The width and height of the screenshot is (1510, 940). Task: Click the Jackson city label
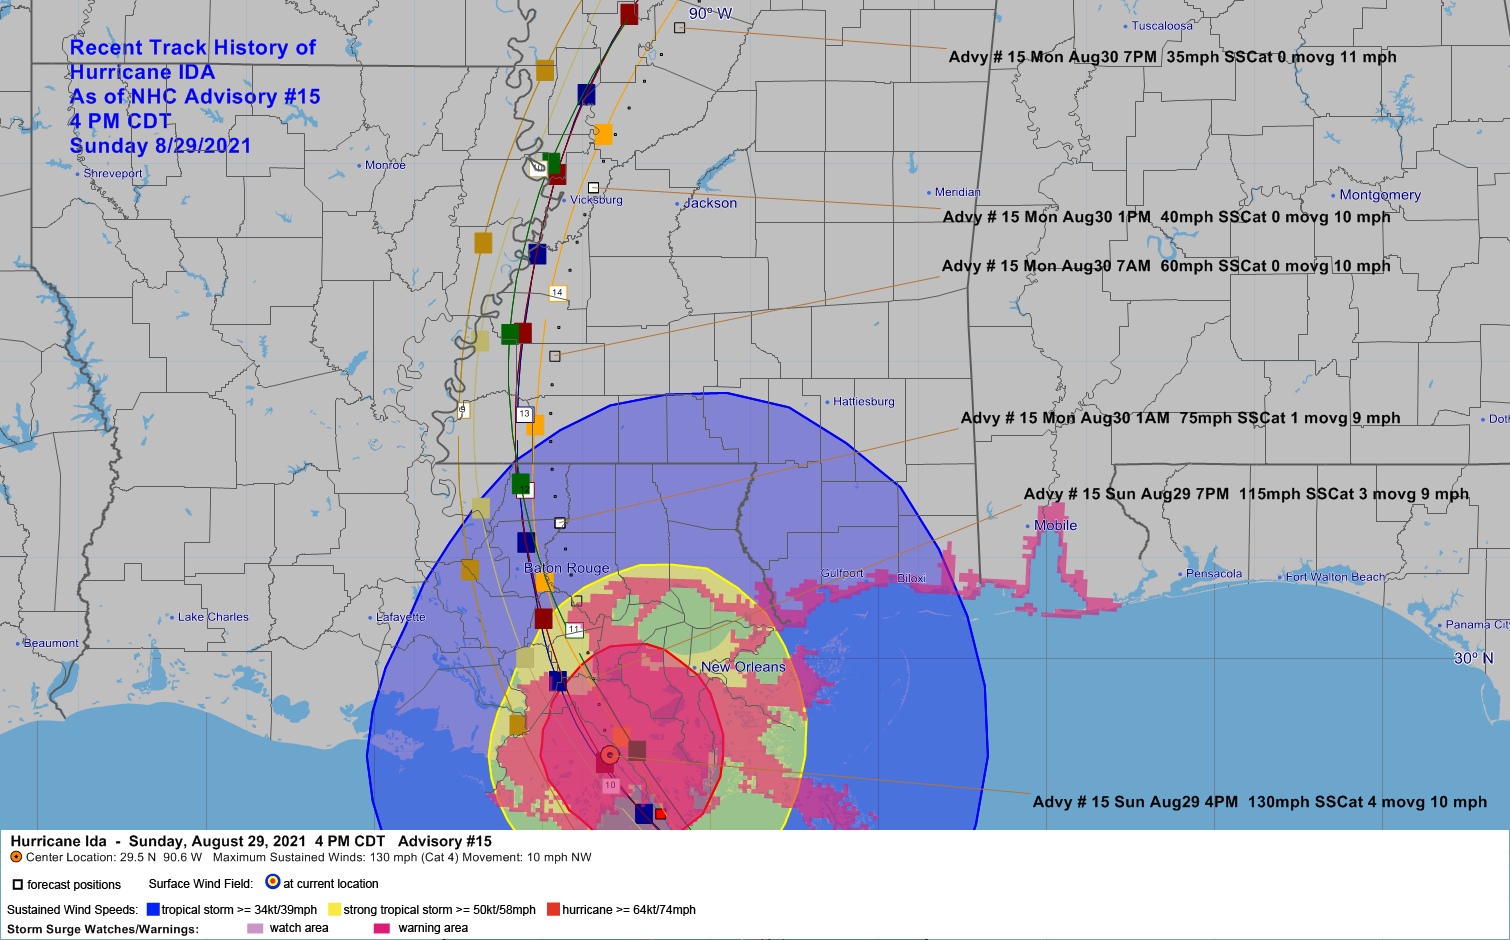(x=710, y=203)
